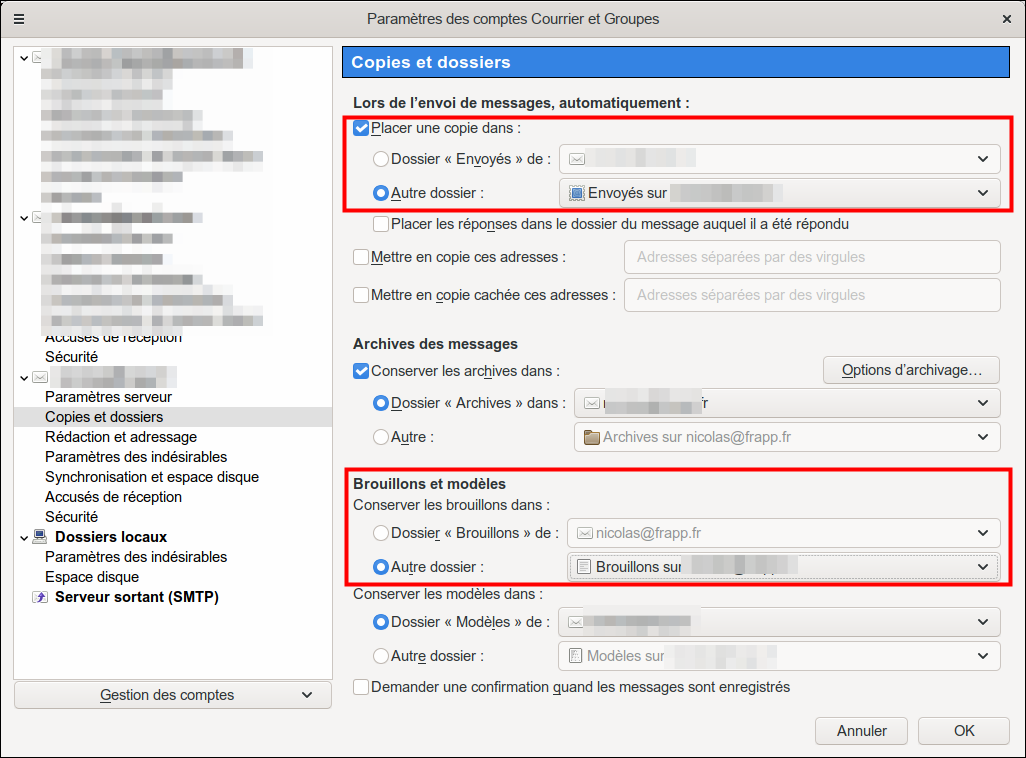This screenshot has height=758, width=1026.
Task: Open Synchronisation et espace disque settings
Action: click(x=152, y=477)
